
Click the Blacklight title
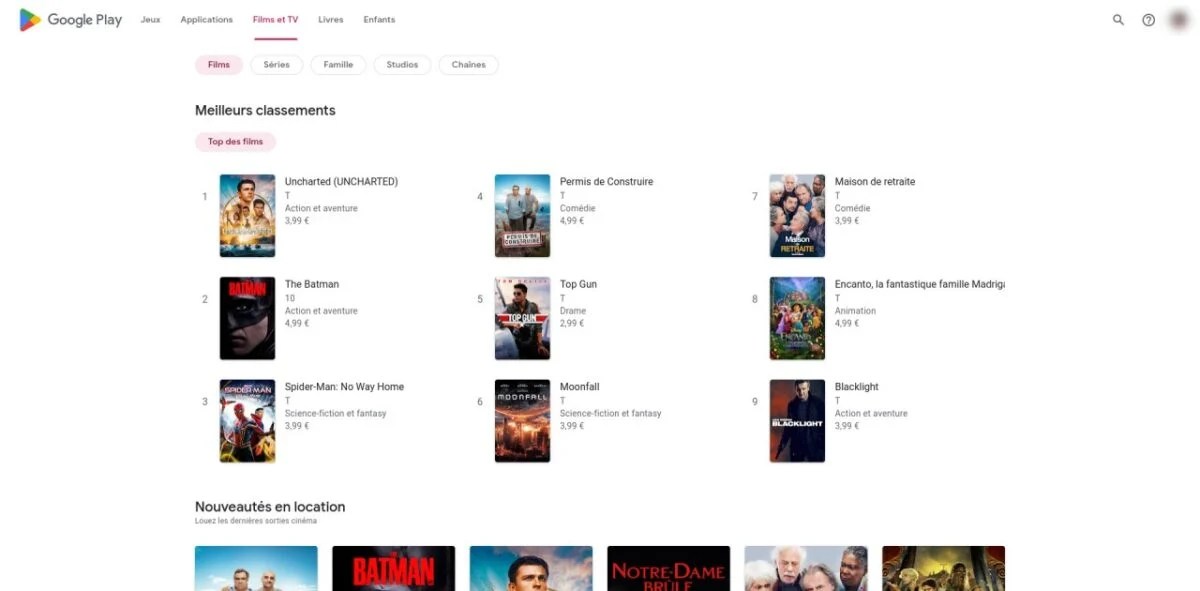[x=857, y=387]
